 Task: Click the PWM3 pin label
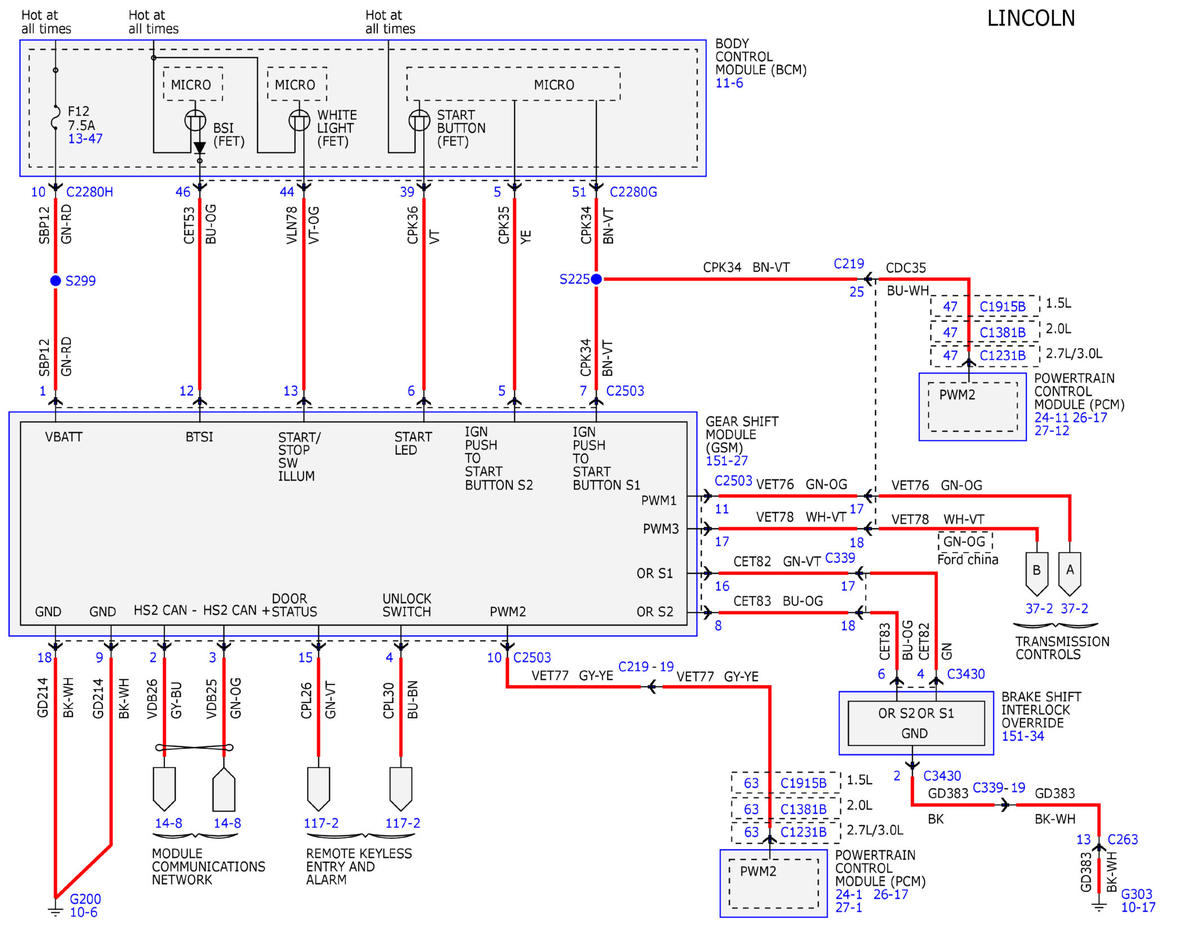(660, 529)
